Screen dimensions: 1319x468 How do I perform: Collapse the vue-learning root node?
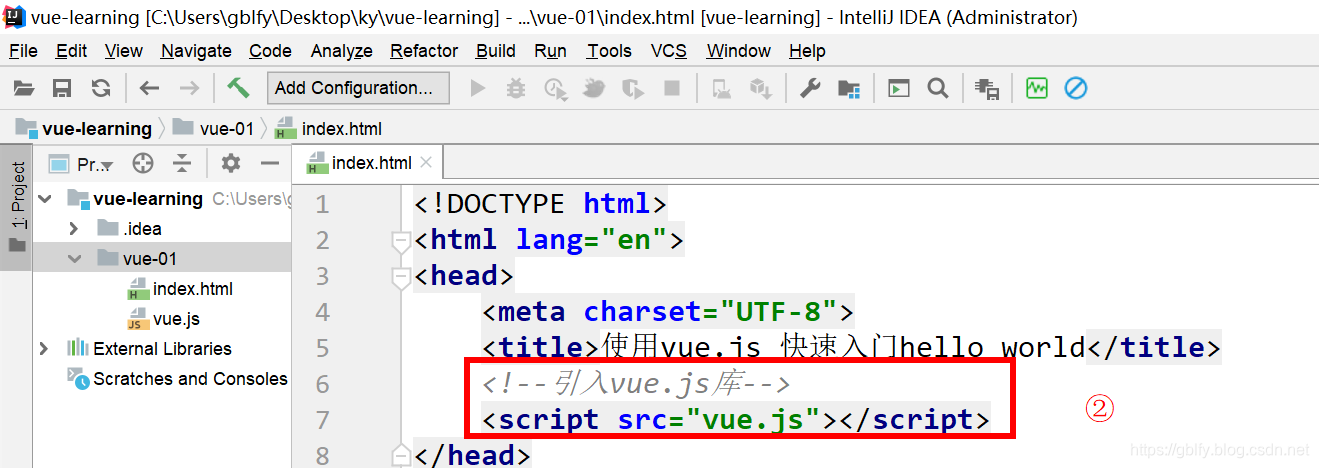tap(45, 199)
